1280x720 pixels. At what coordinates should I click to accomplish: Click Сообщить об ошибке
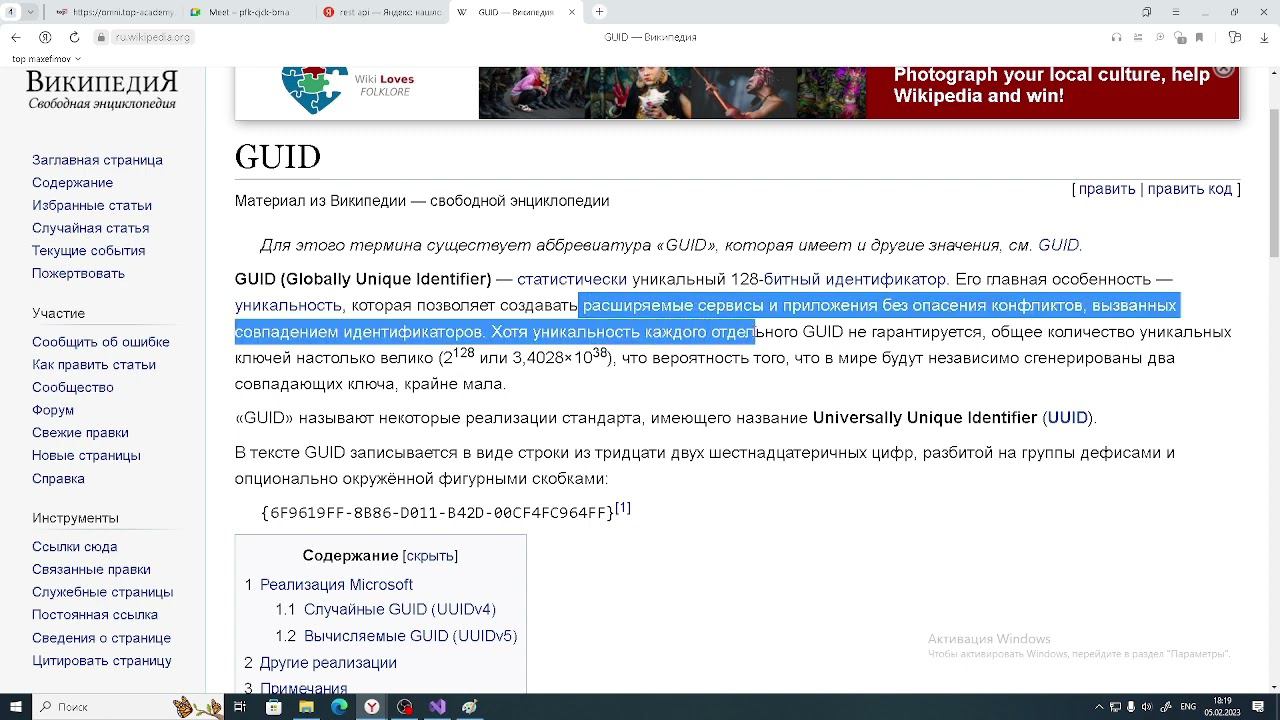point(101,342)
